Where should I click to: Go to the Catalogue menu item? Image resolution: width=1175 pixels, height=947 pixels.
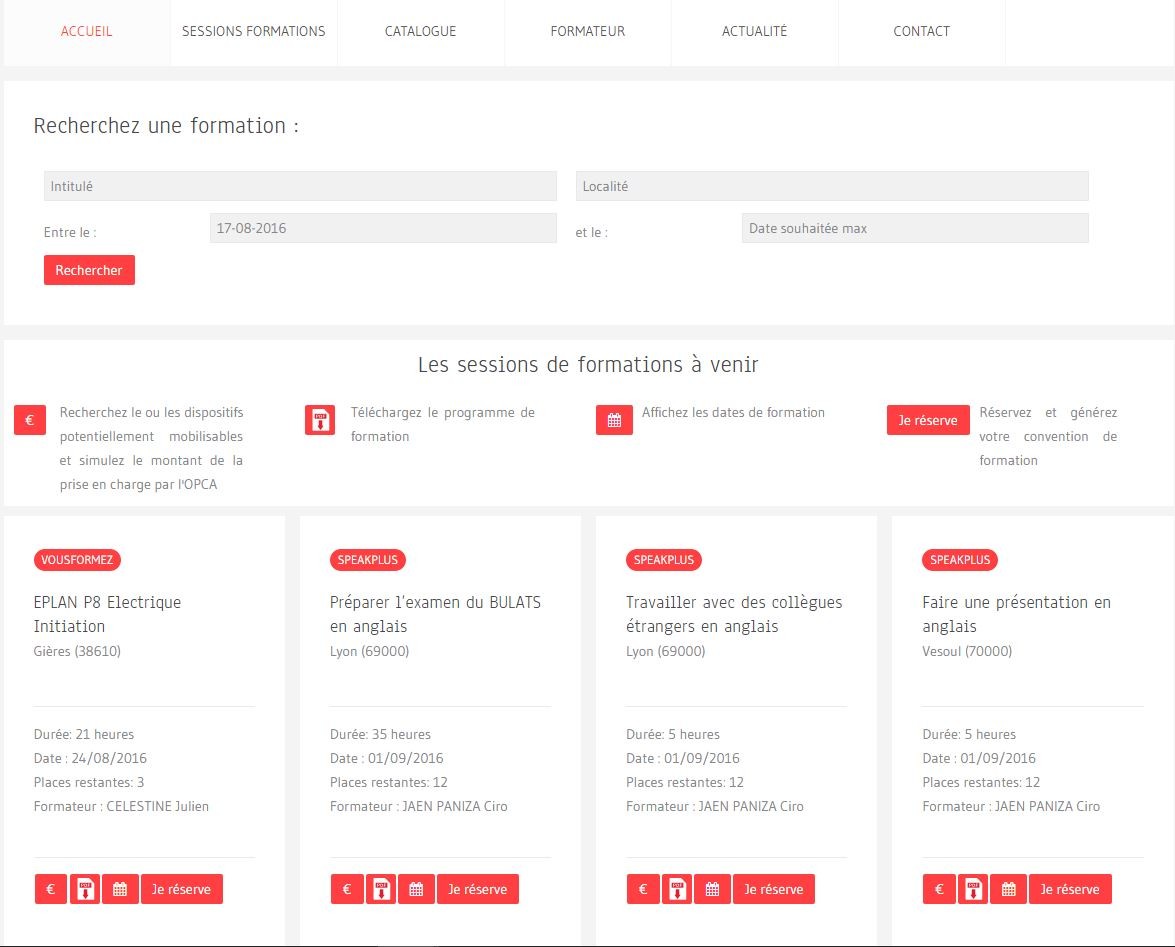click(420, 31)
